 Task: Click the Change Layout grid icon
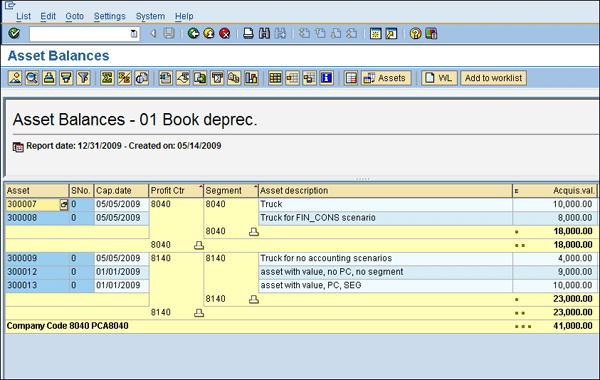click(275, 78)
